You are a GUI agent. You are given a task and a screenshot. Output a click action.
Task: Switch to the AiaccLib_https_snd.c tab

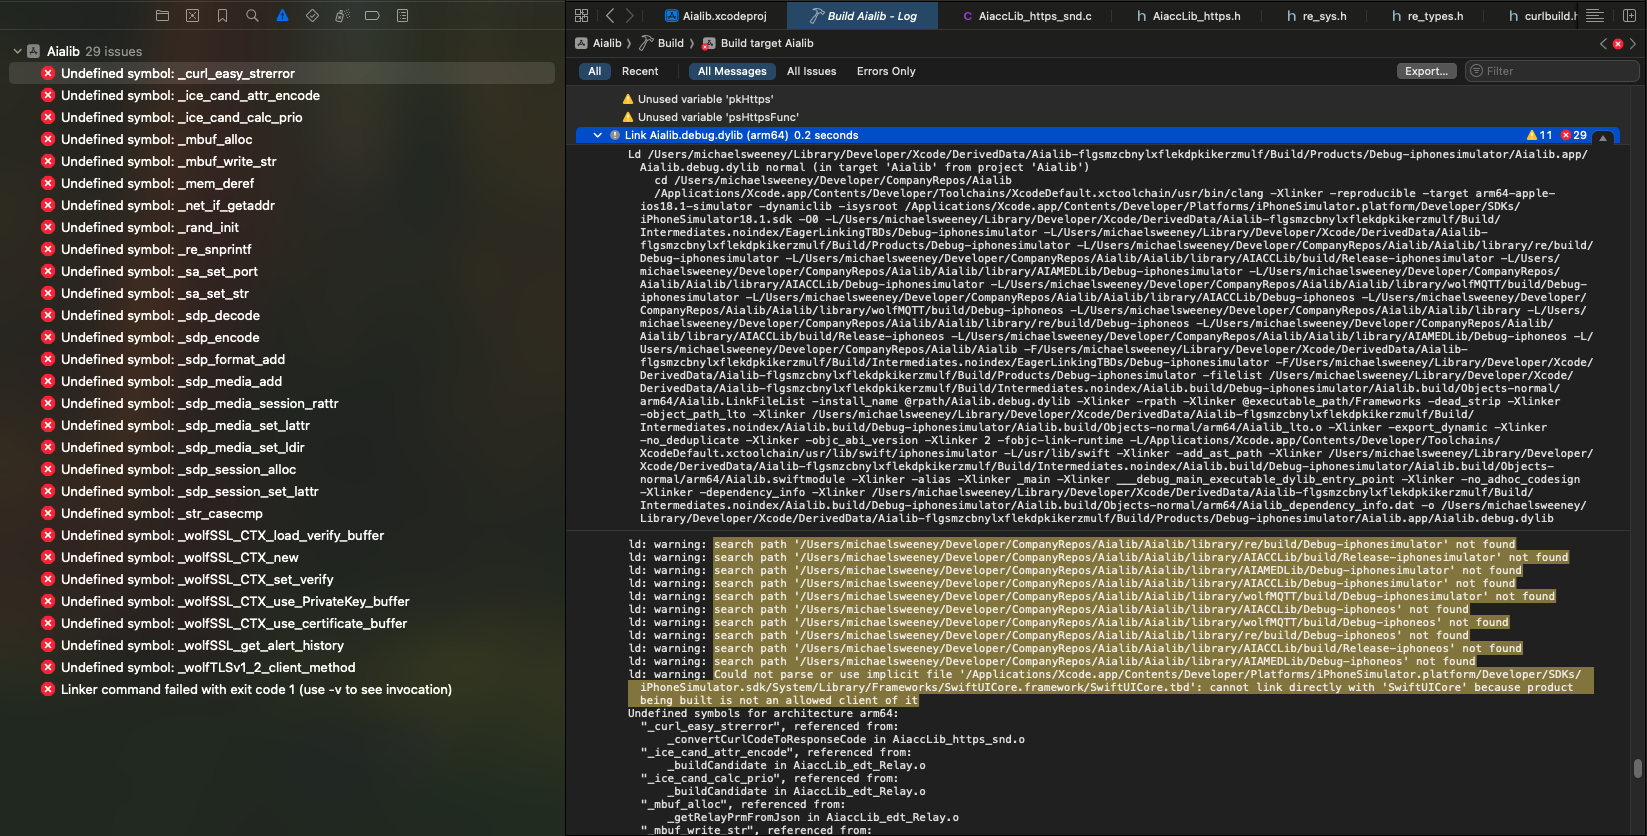[1027, 16]
